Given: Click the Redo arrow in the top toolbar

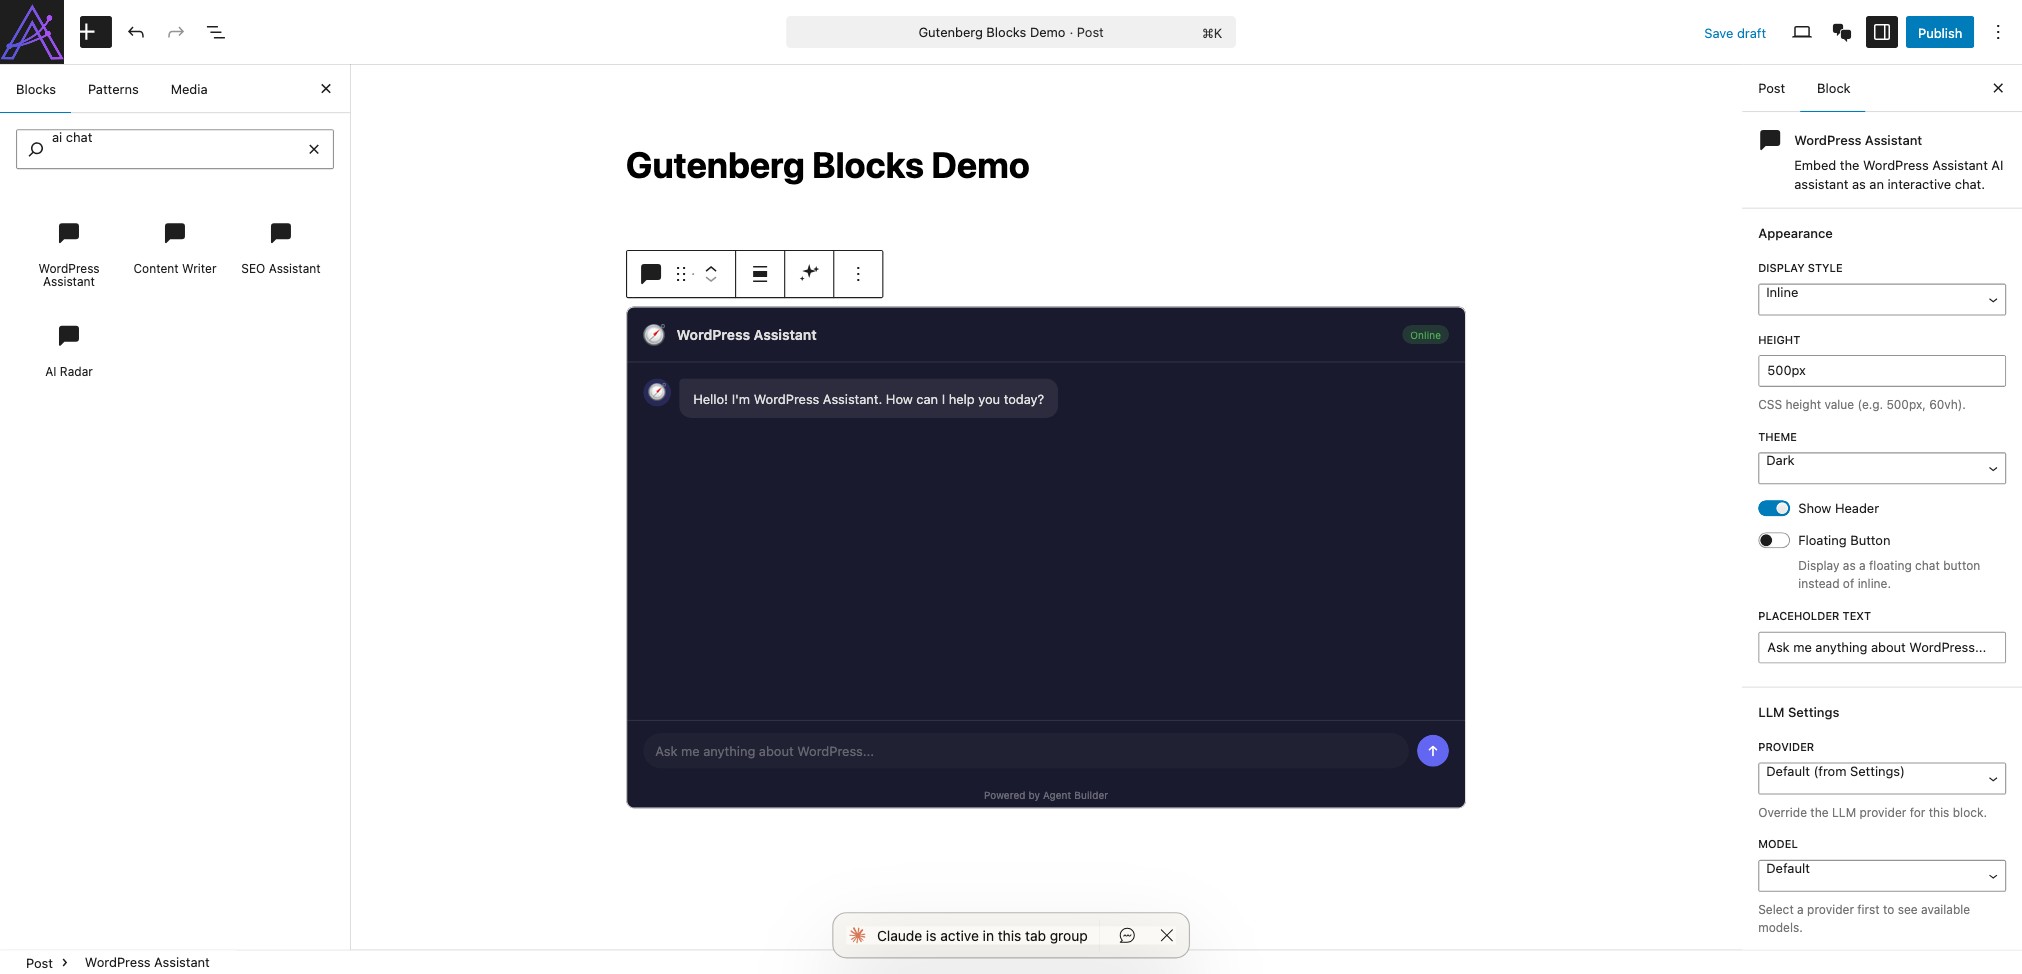Looking at the screenshot, I should pos(176,31).
